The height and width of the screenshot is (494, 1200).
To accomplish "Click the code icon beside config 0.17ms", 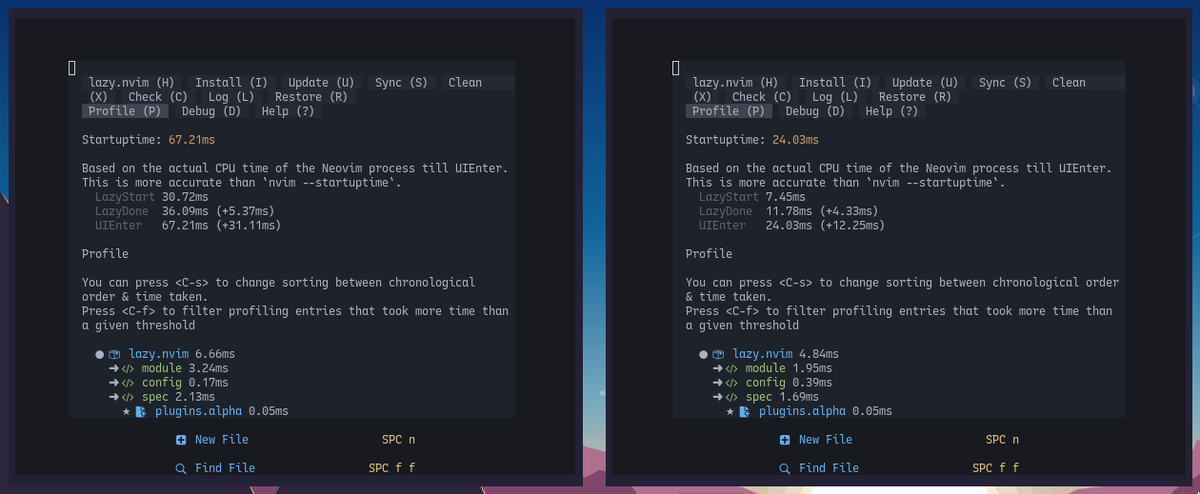I will [128, 382].
